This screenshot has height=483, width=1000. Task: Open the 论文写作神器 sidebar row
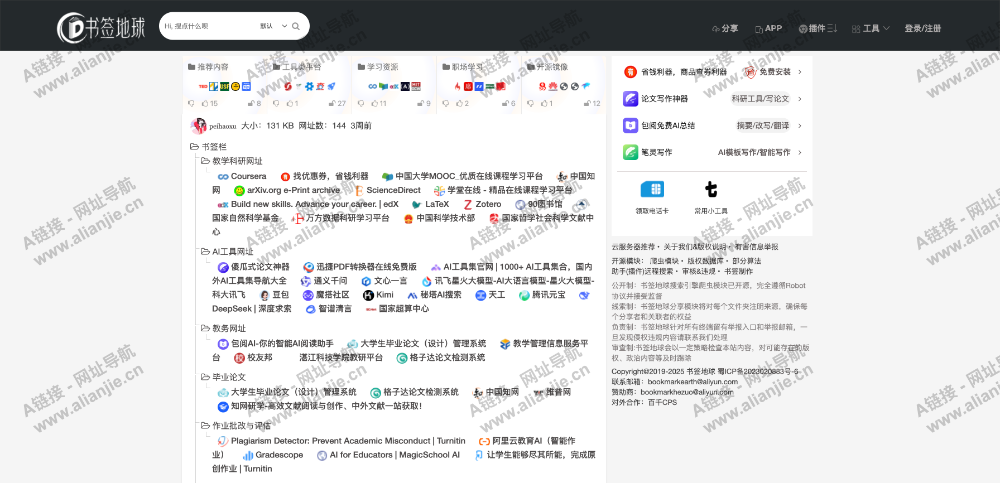[x=712, y=99]
